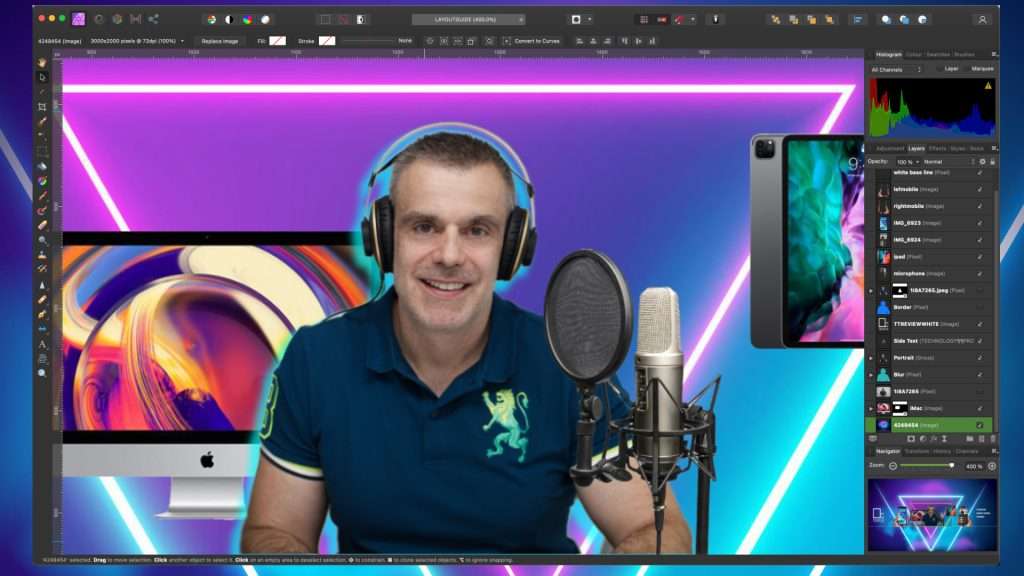This screenshot has height=576, width=1024.
Task: Open the Zoom percentage dropdown in Navigator
Action: tap(974, 466)
